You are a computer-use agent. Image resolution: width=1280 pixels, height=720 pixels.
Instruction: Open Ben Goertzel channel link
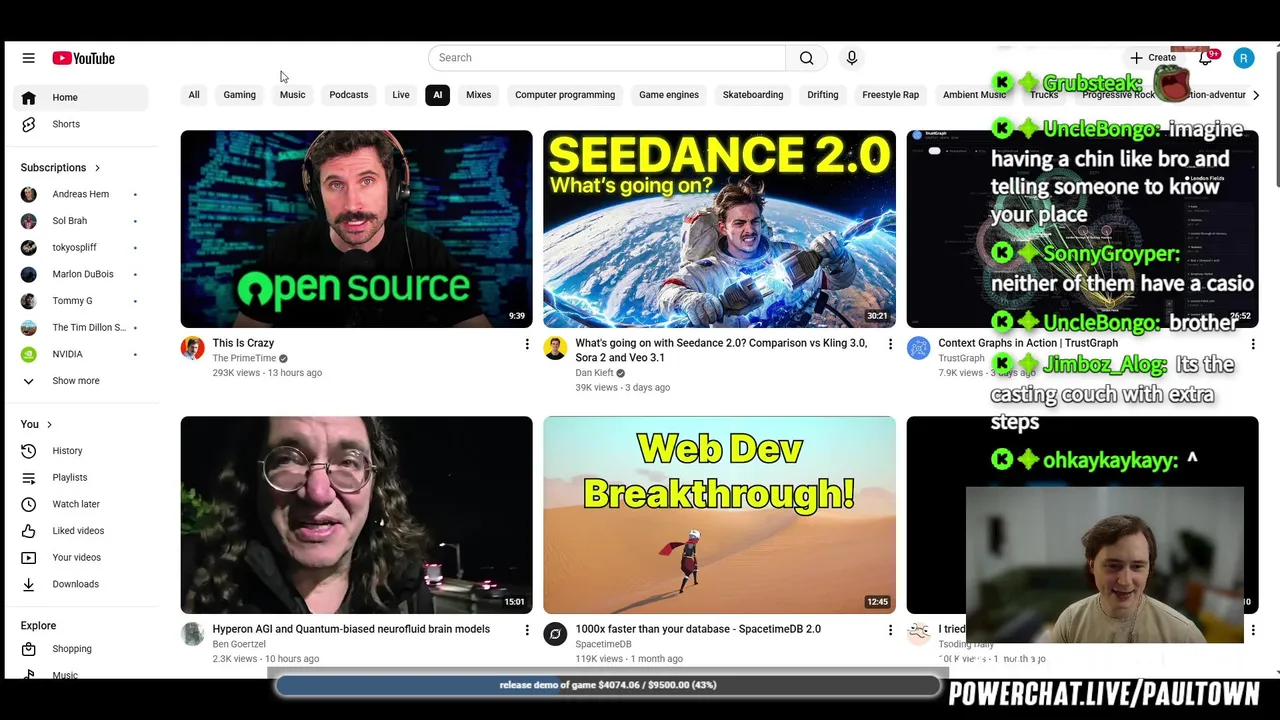tap(239, 644)
